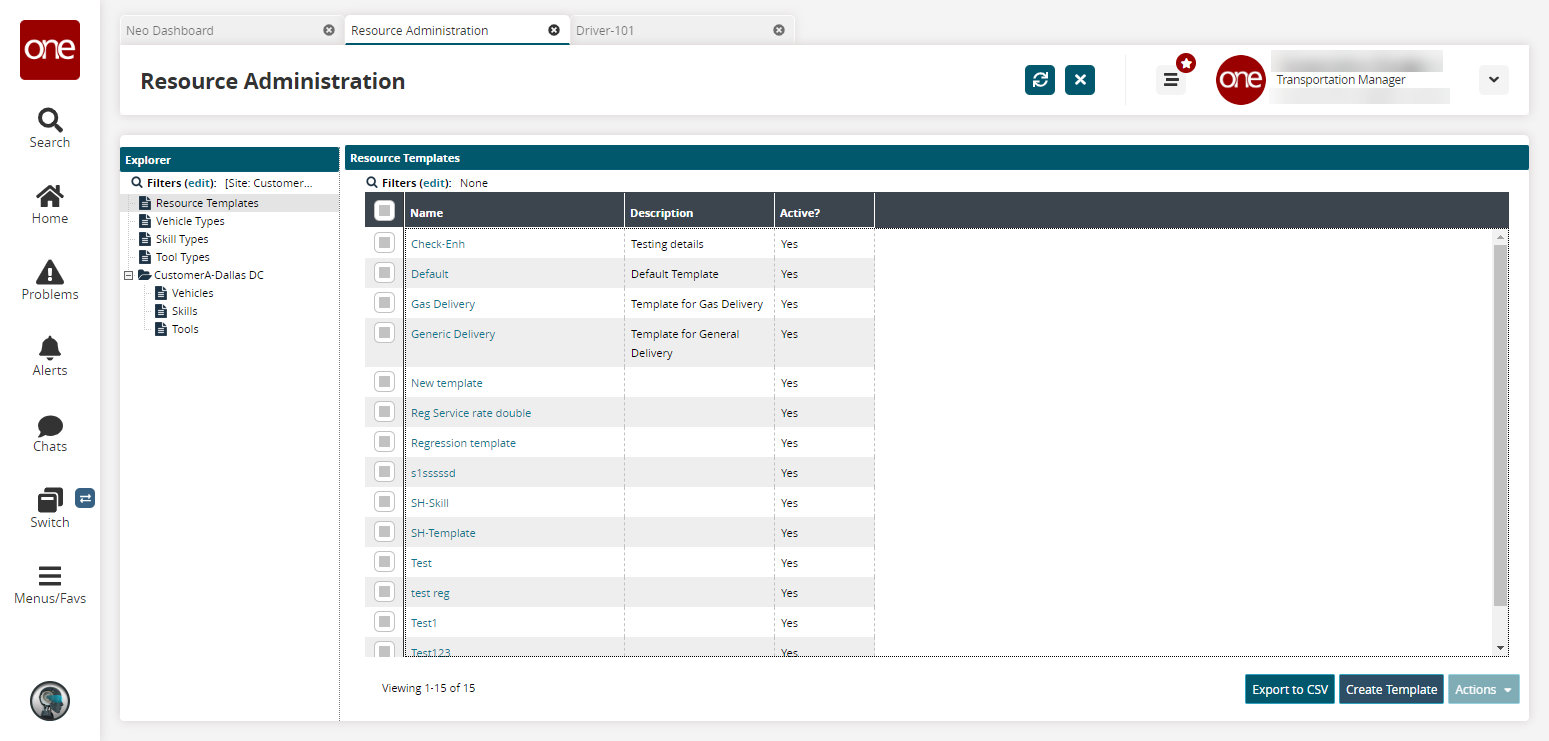This screenshot has width=1549, height=741.
Task: Check the Gas Delivery row checkbox
Action: coord(384,302)
